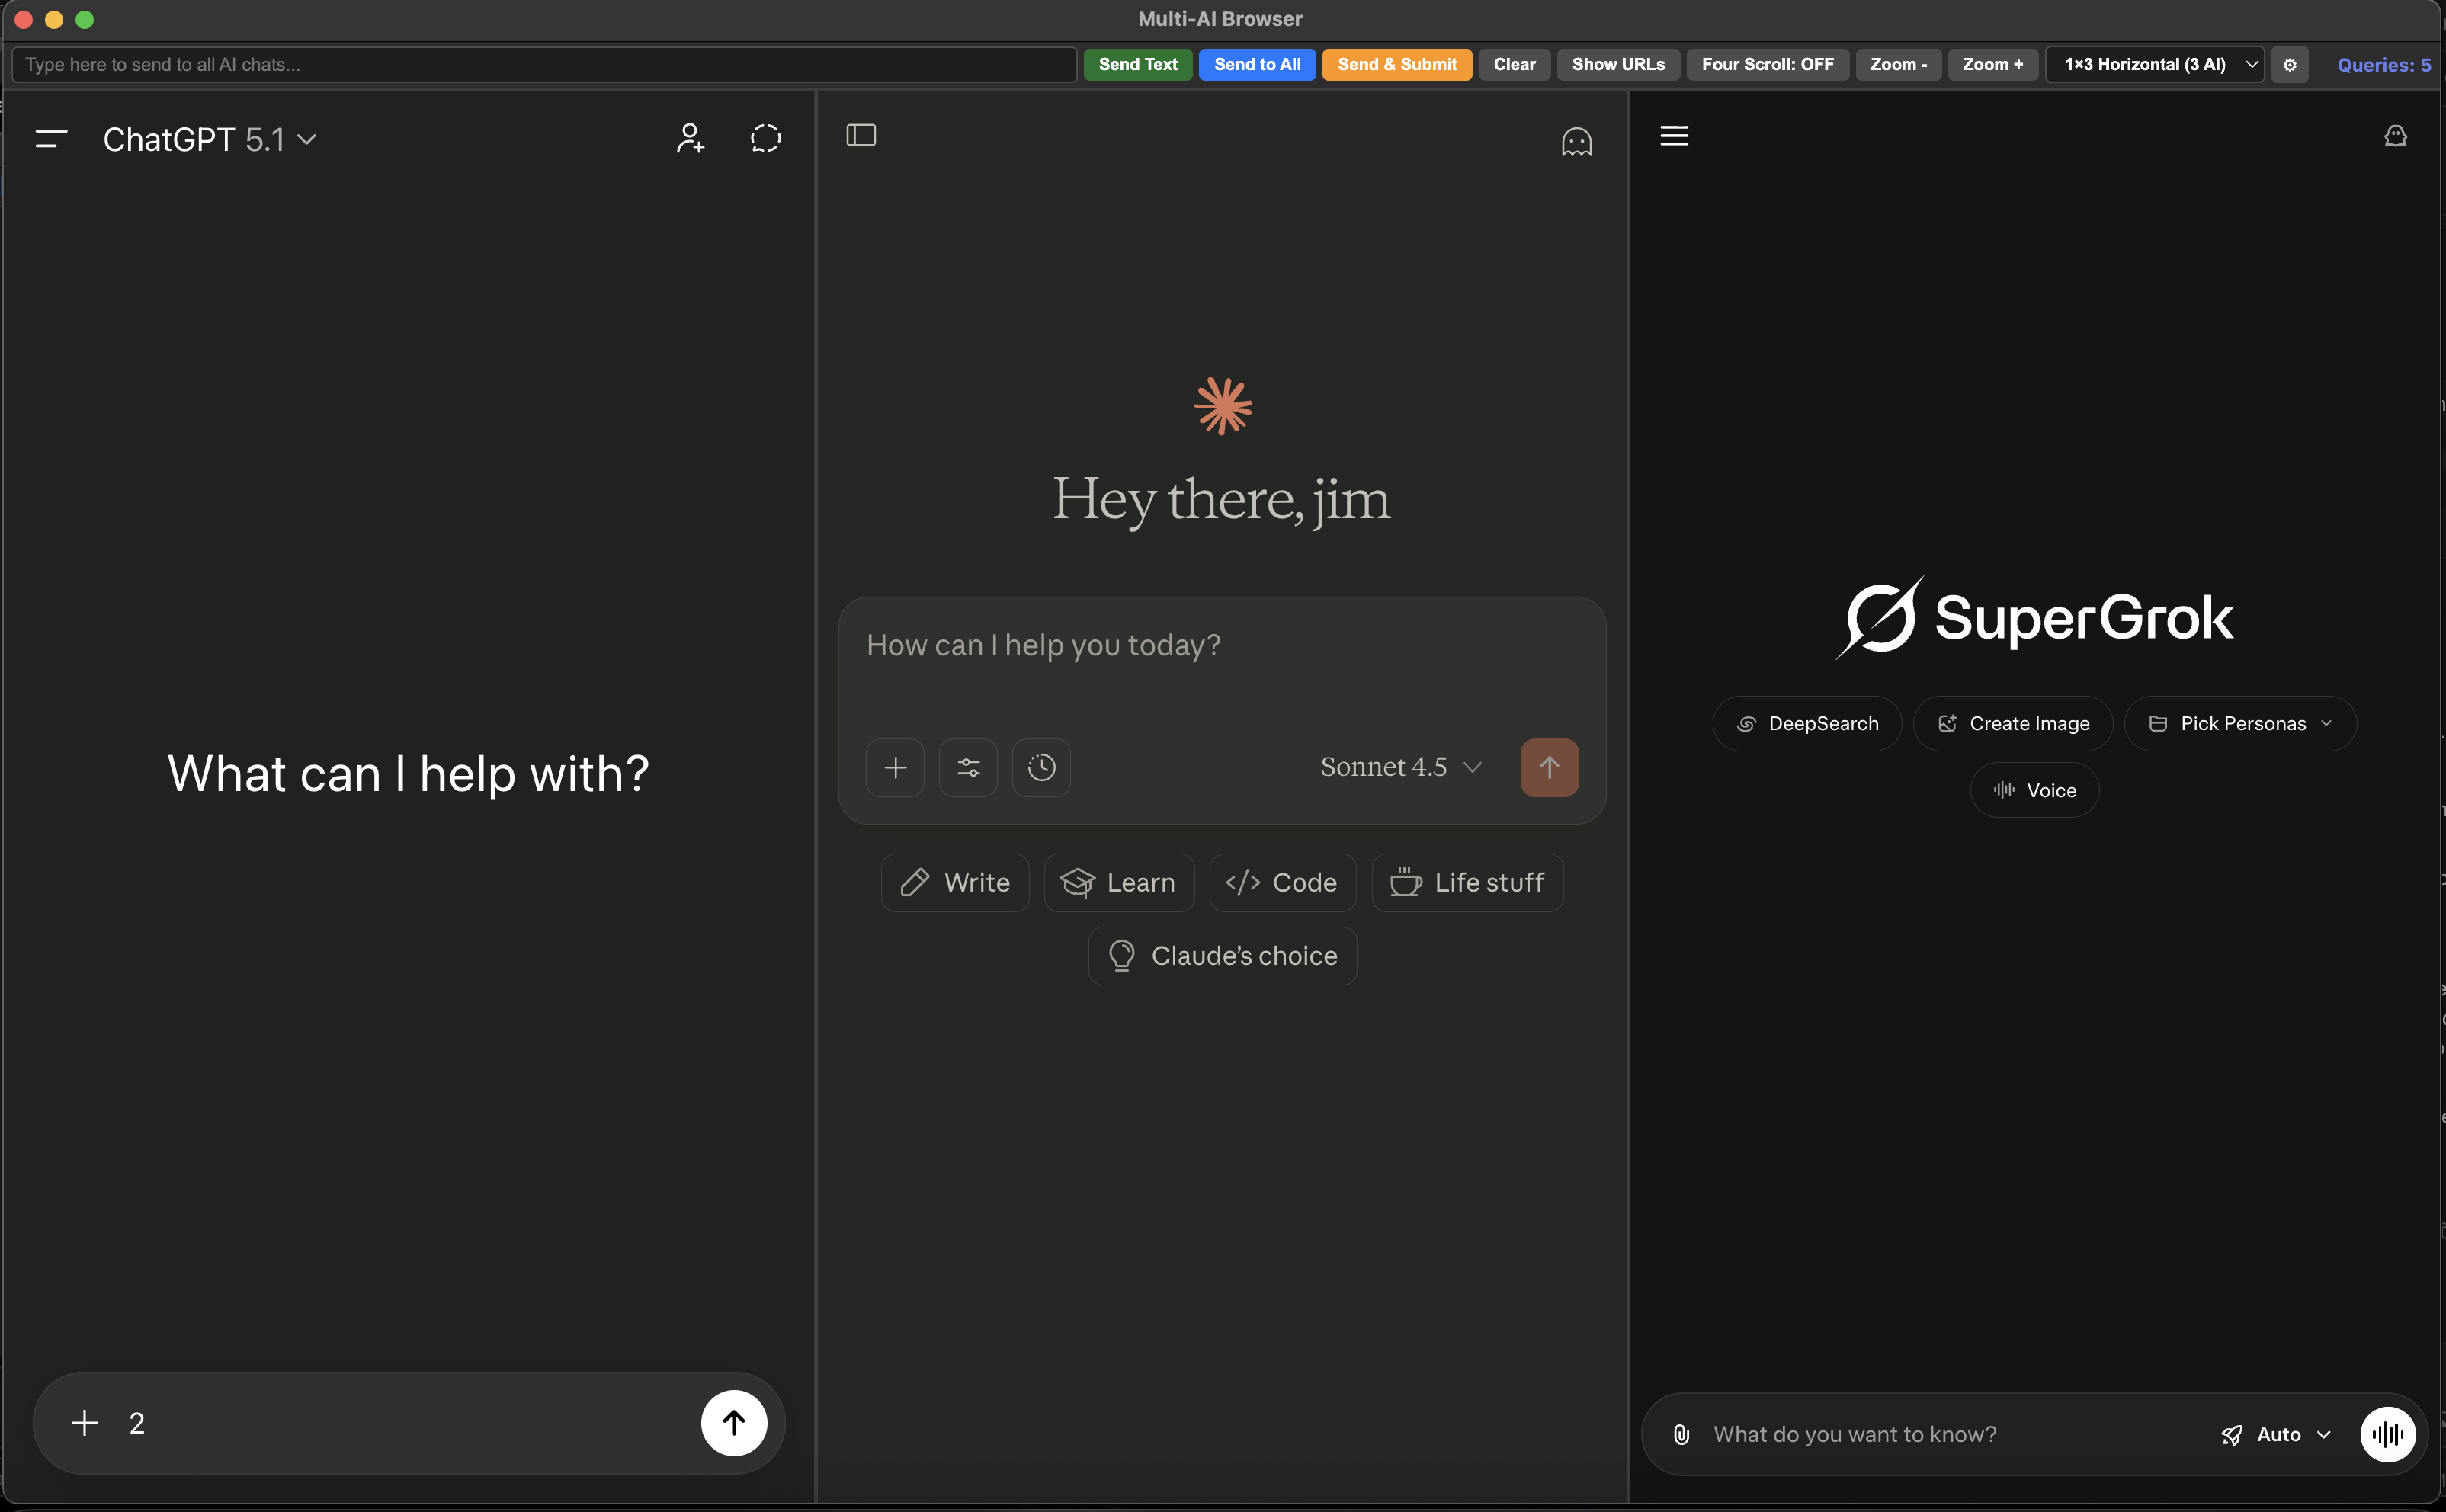
Task: Open Claude's chat history clock icon
Action: [1041, 767]
